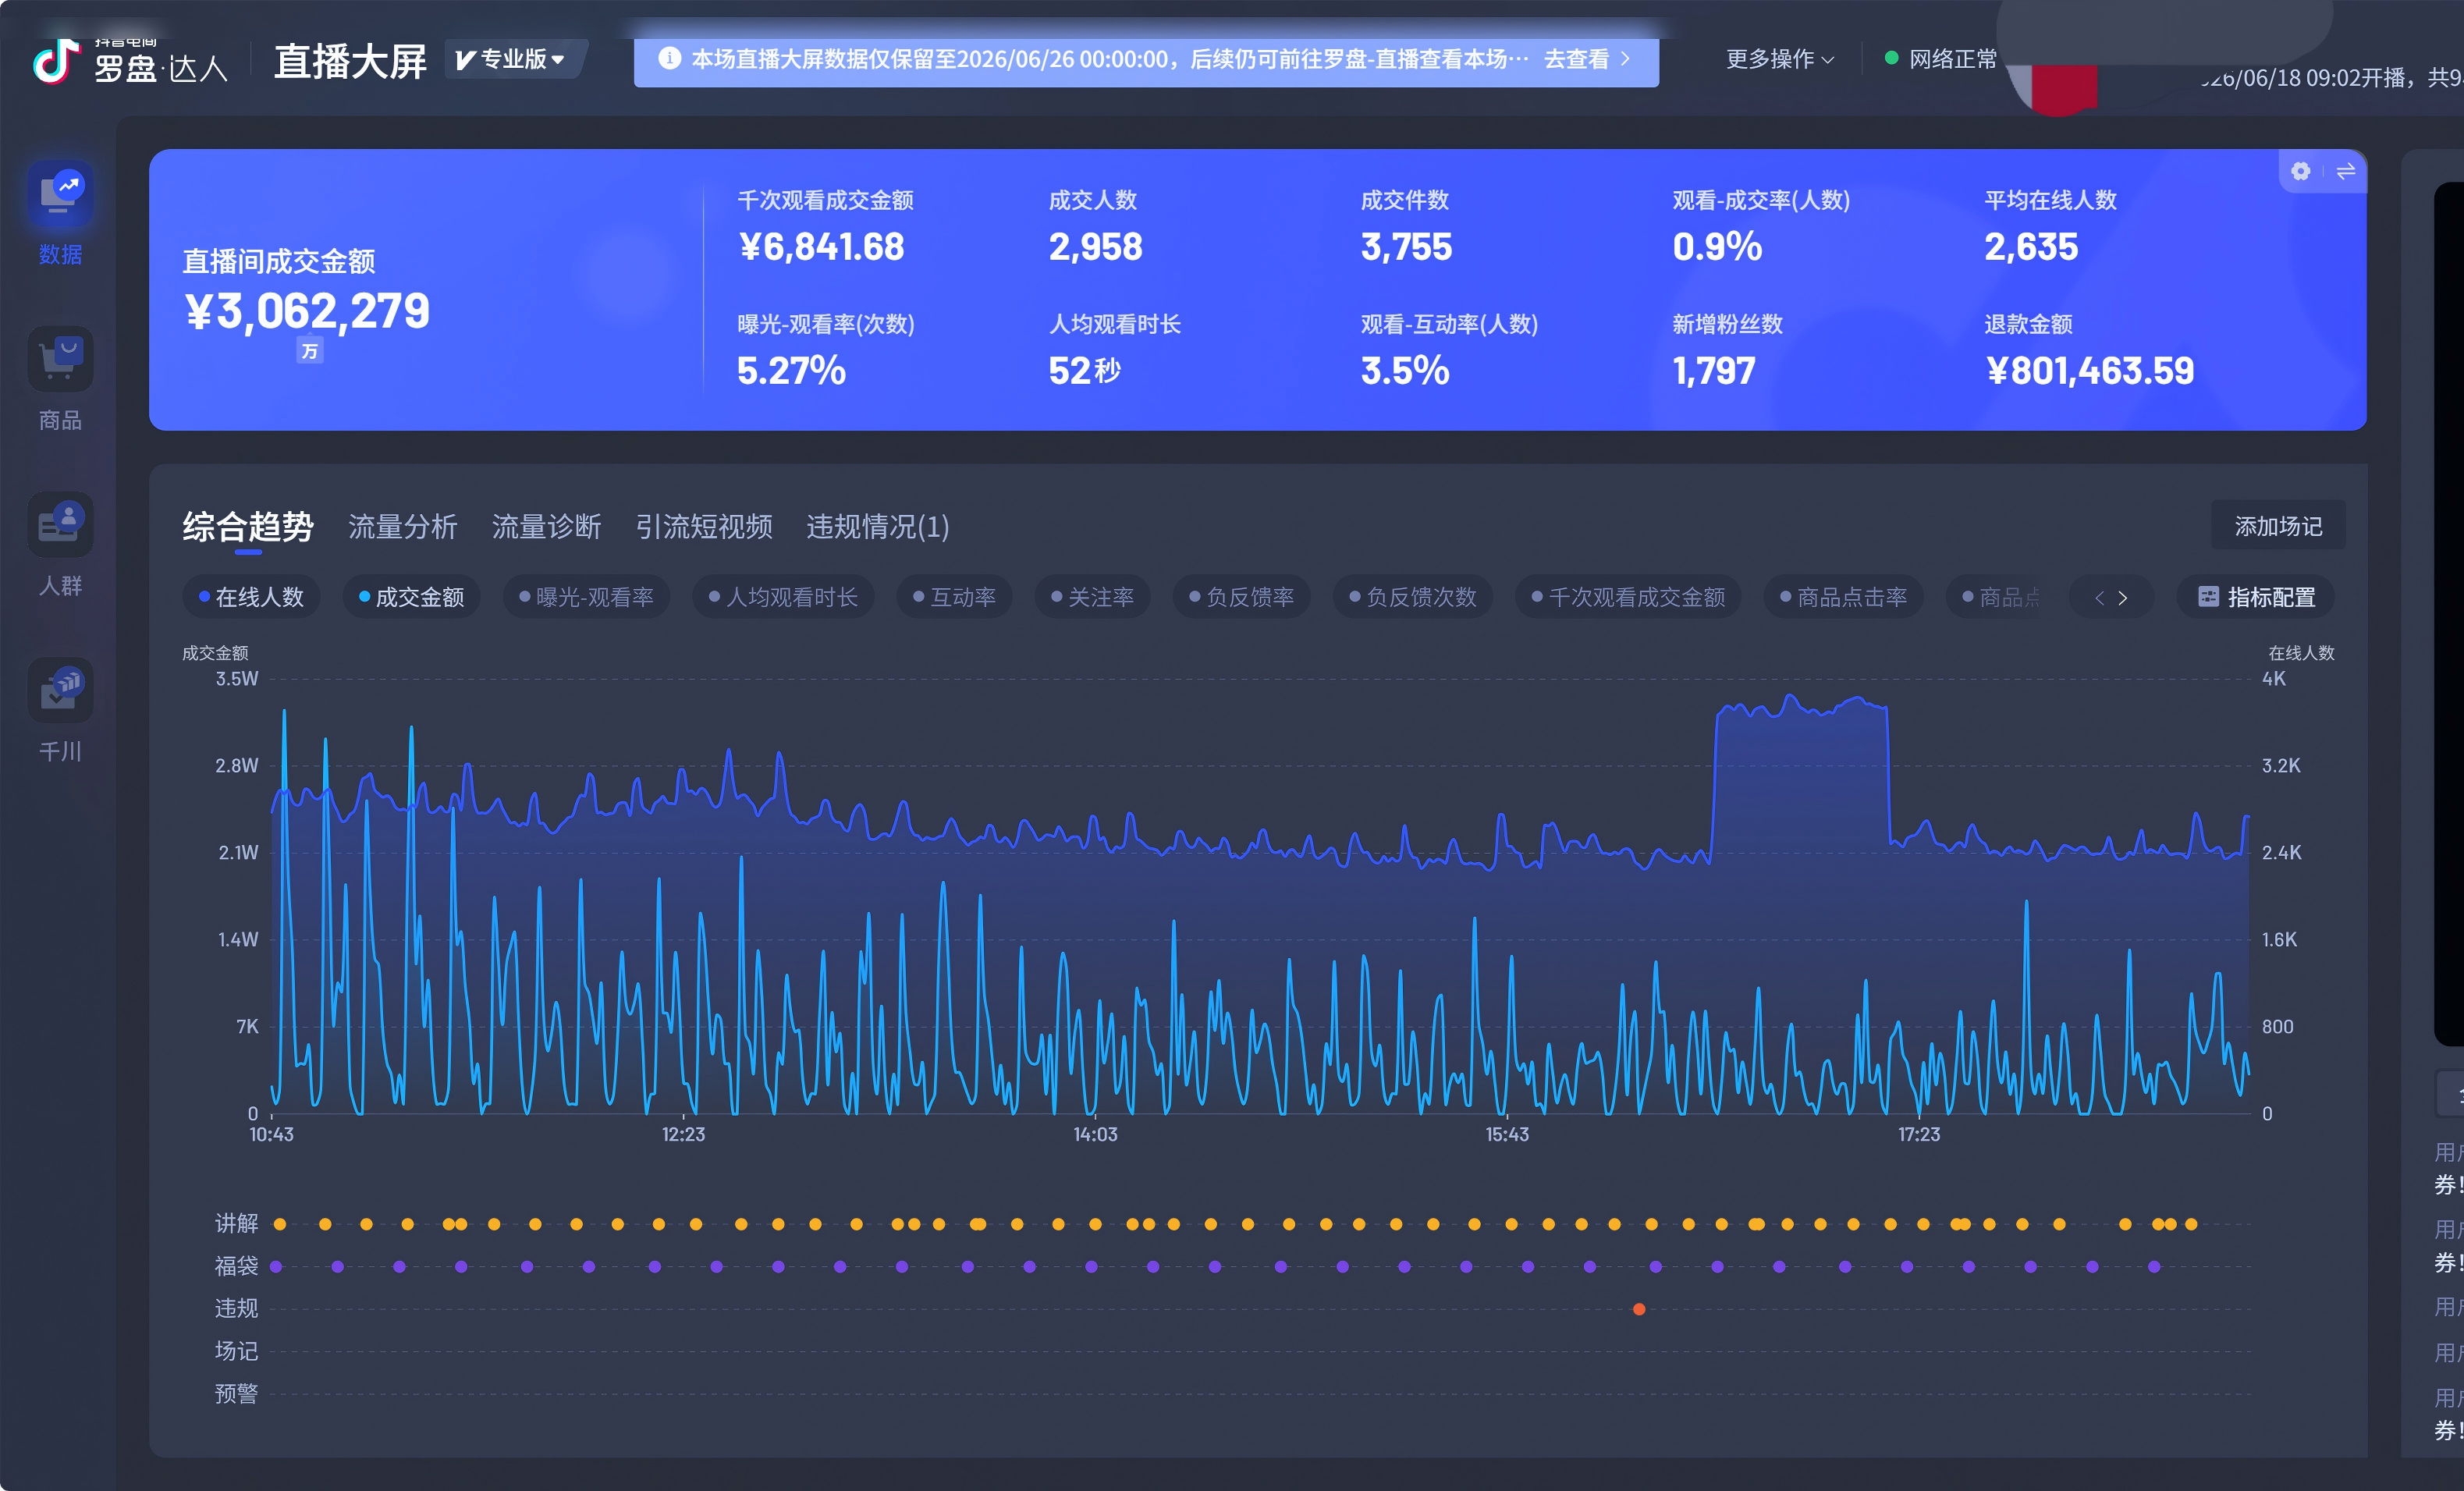The image size is (2464, 1491).
Task: Open the 更多操作 dropdown menu
Action: pos(1780,59)
